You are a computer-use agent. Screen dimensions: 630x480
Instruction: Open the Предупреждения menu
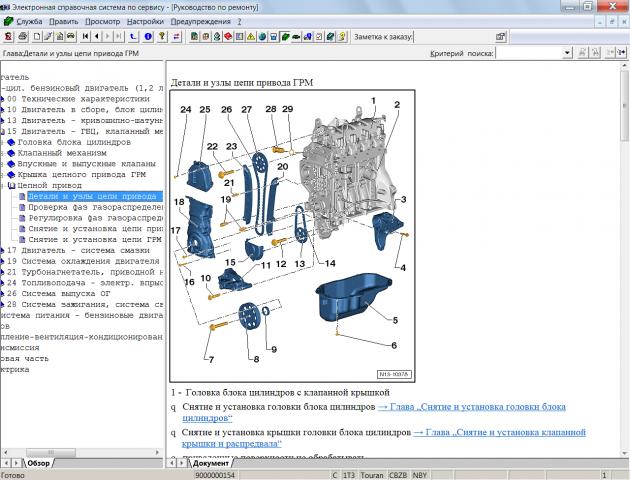[x=200, y=22]
